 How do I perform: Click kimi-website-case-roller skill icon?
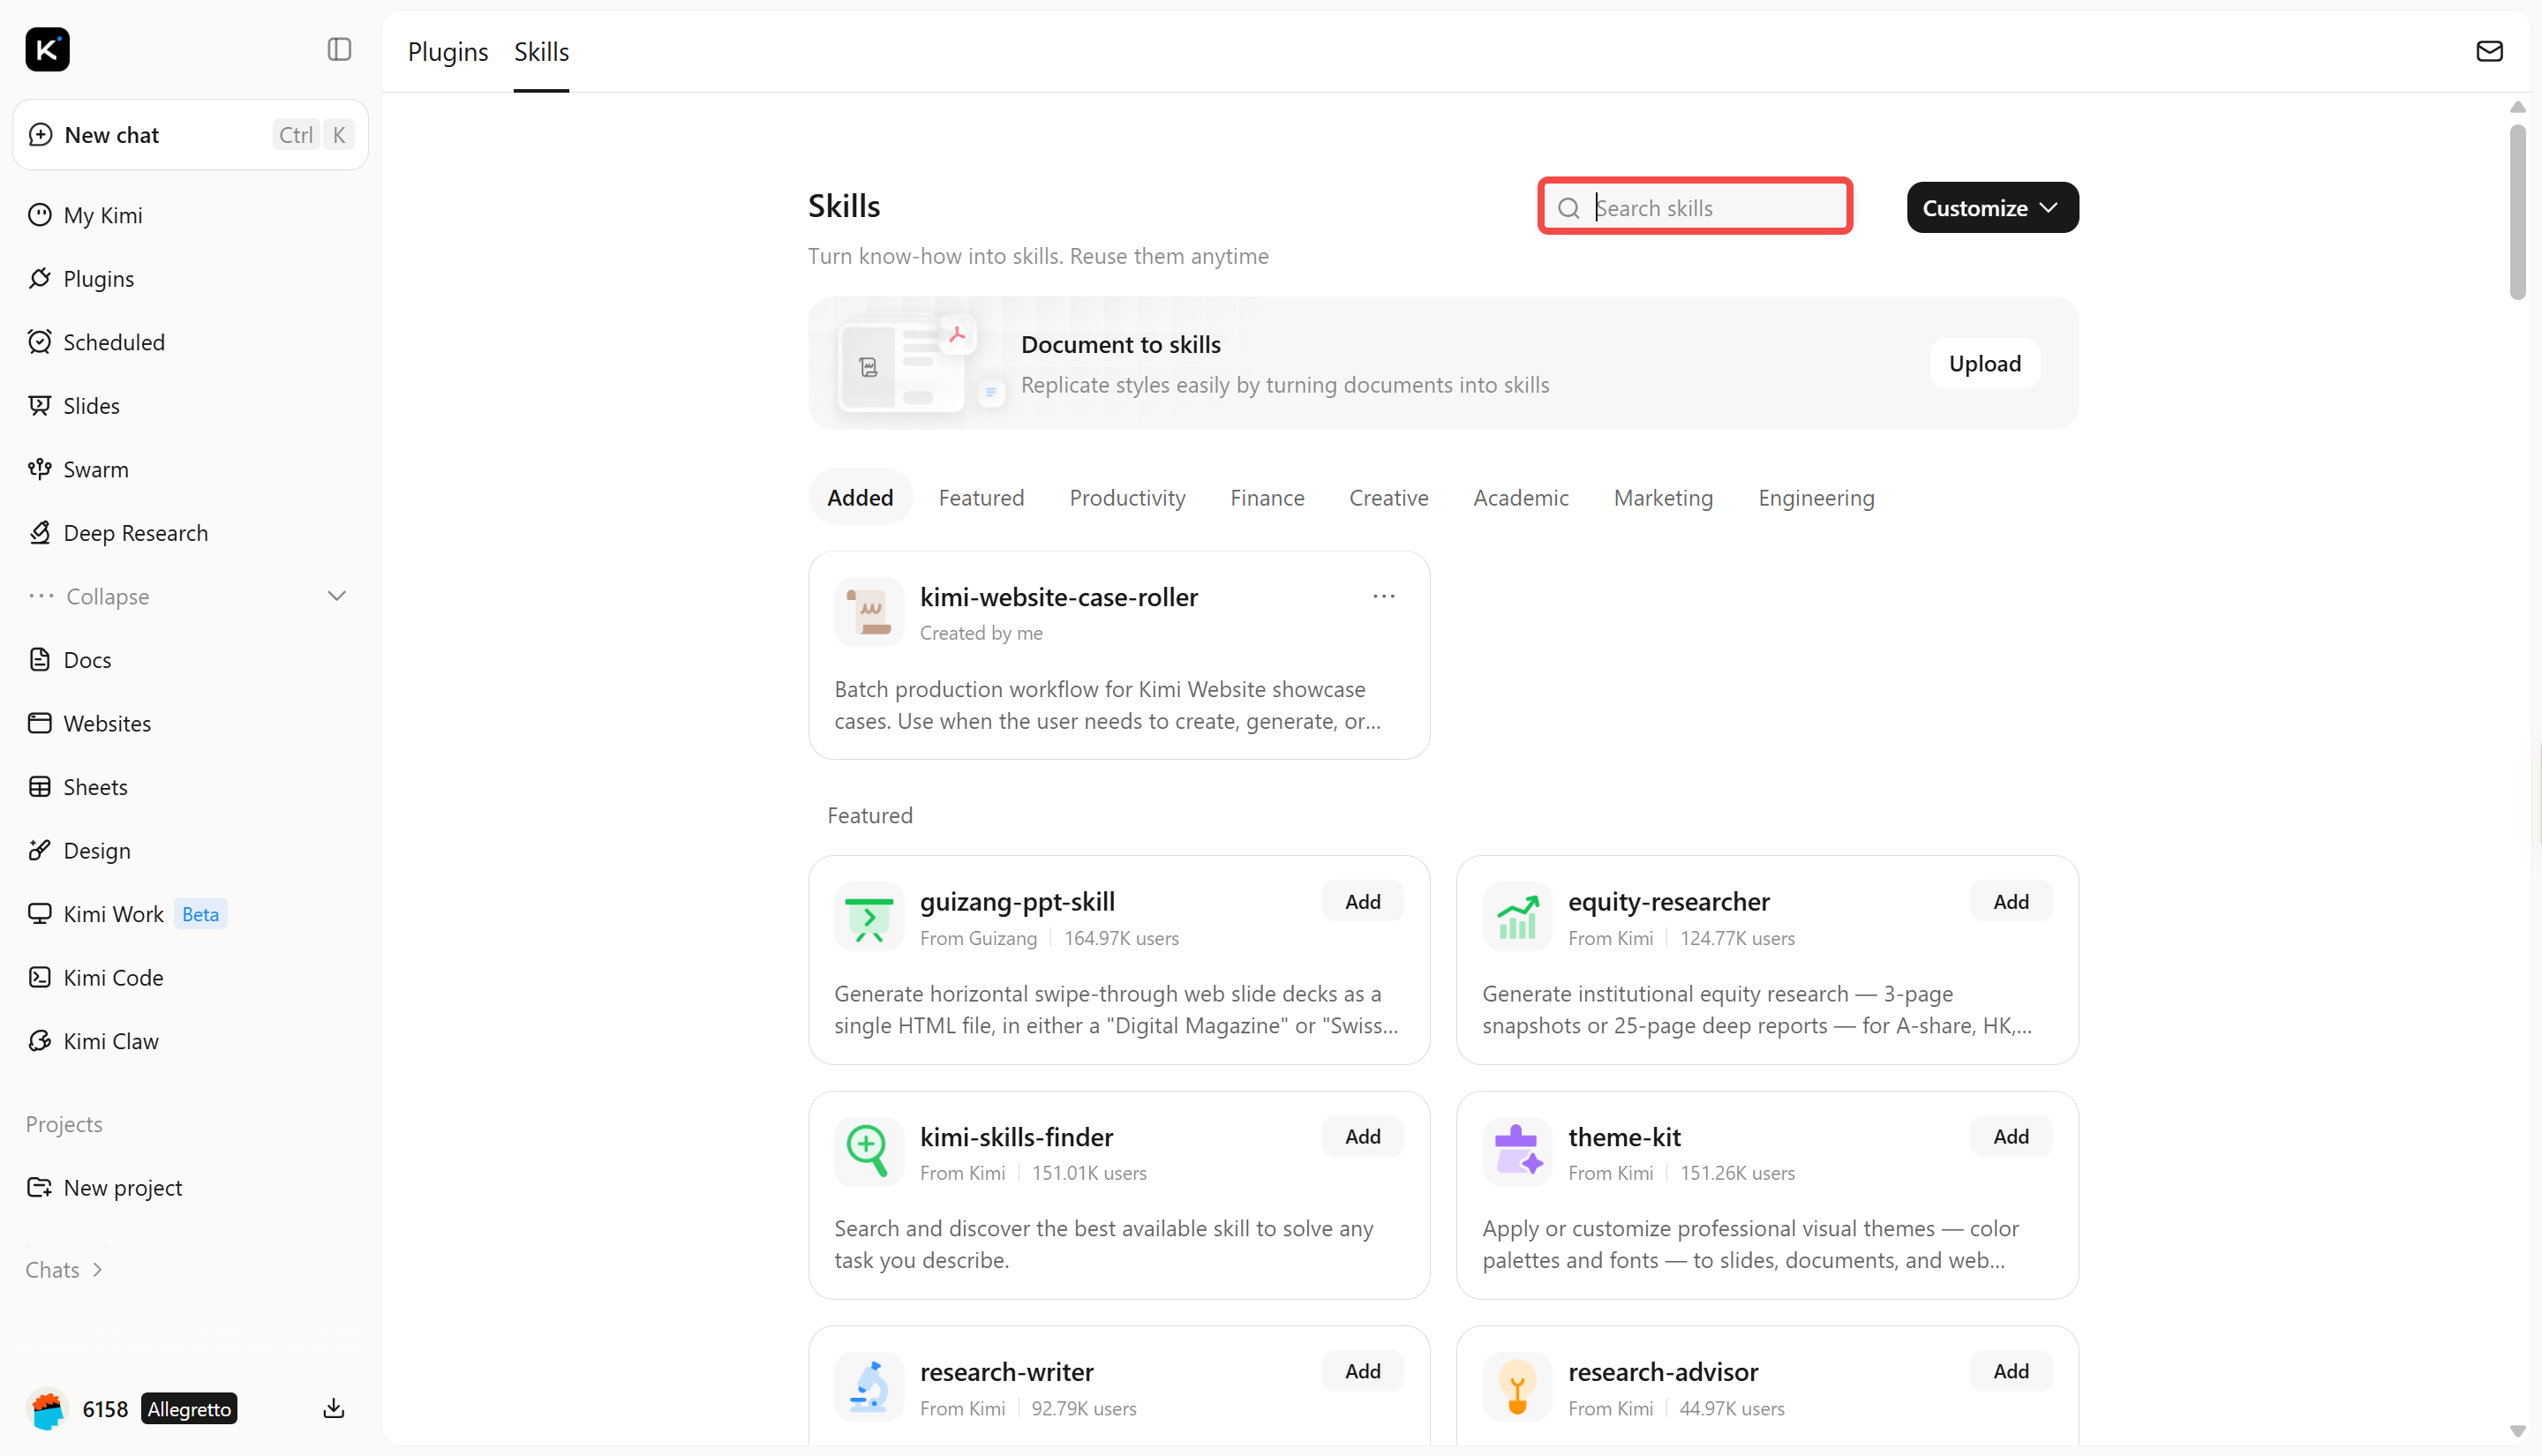point(869,612)
